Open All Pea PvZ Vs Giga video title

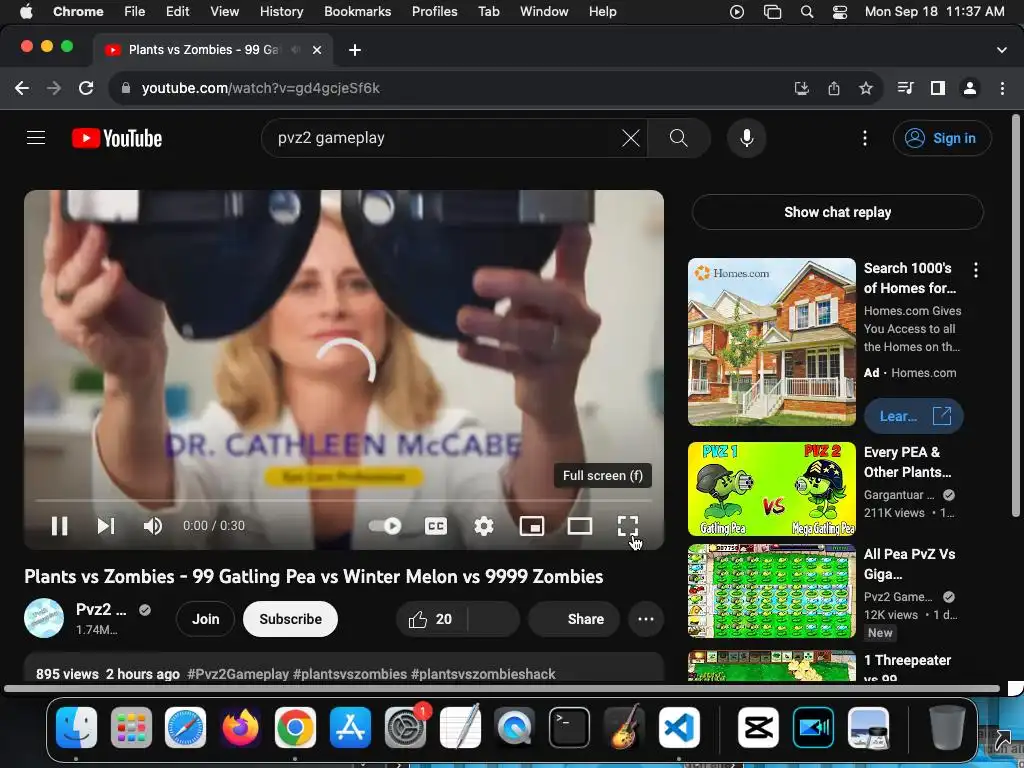click(x=909, y=564)
